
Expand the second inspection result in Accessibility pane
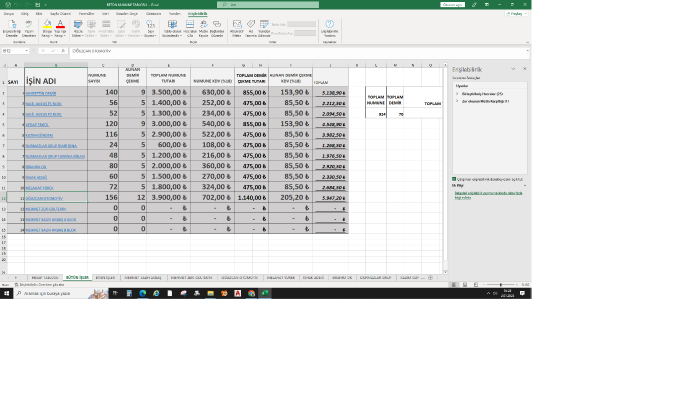(457, 101)
